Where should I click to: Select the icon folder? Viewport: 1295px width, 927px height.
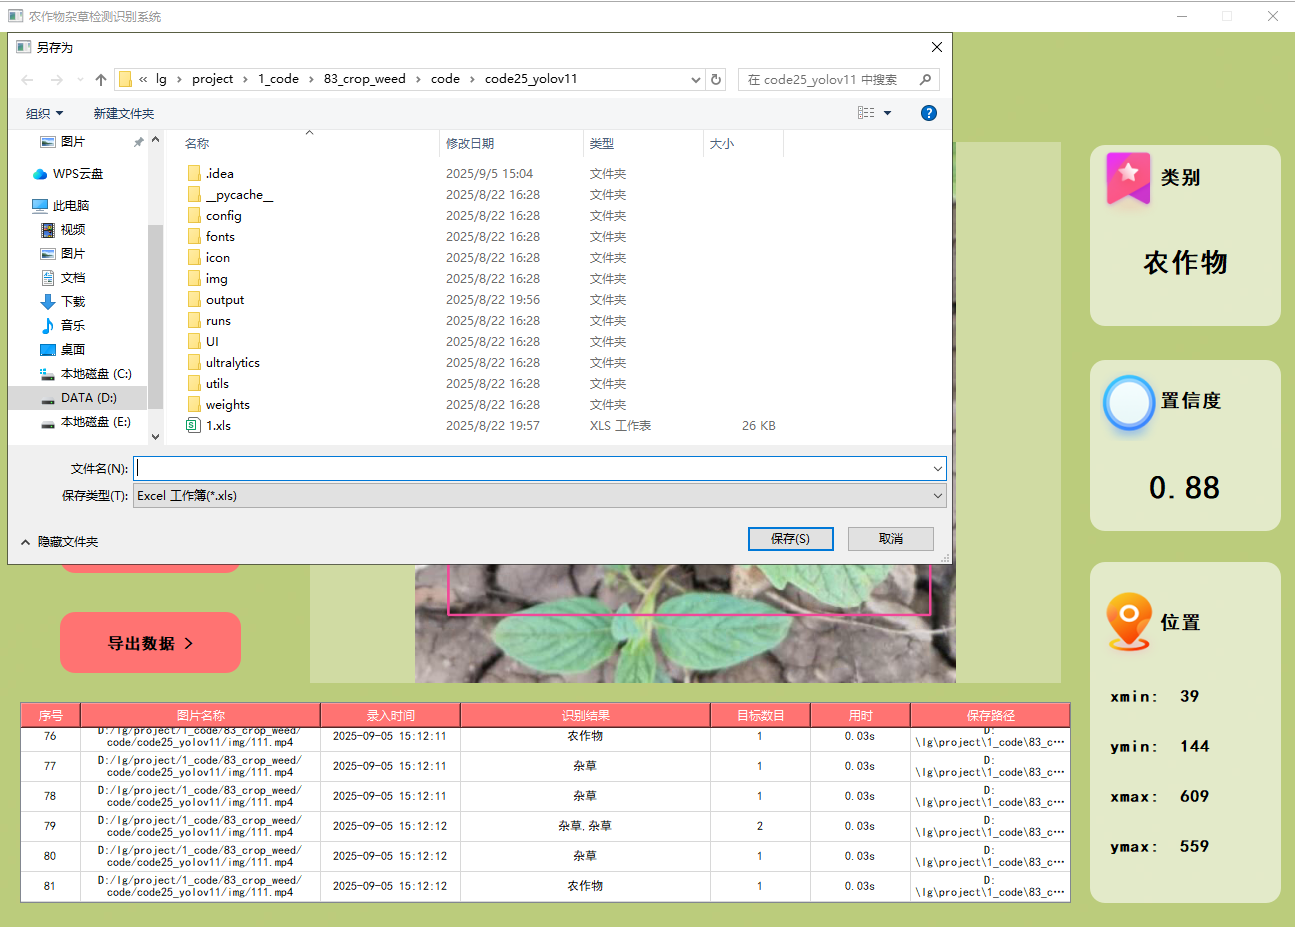[209, 258]
